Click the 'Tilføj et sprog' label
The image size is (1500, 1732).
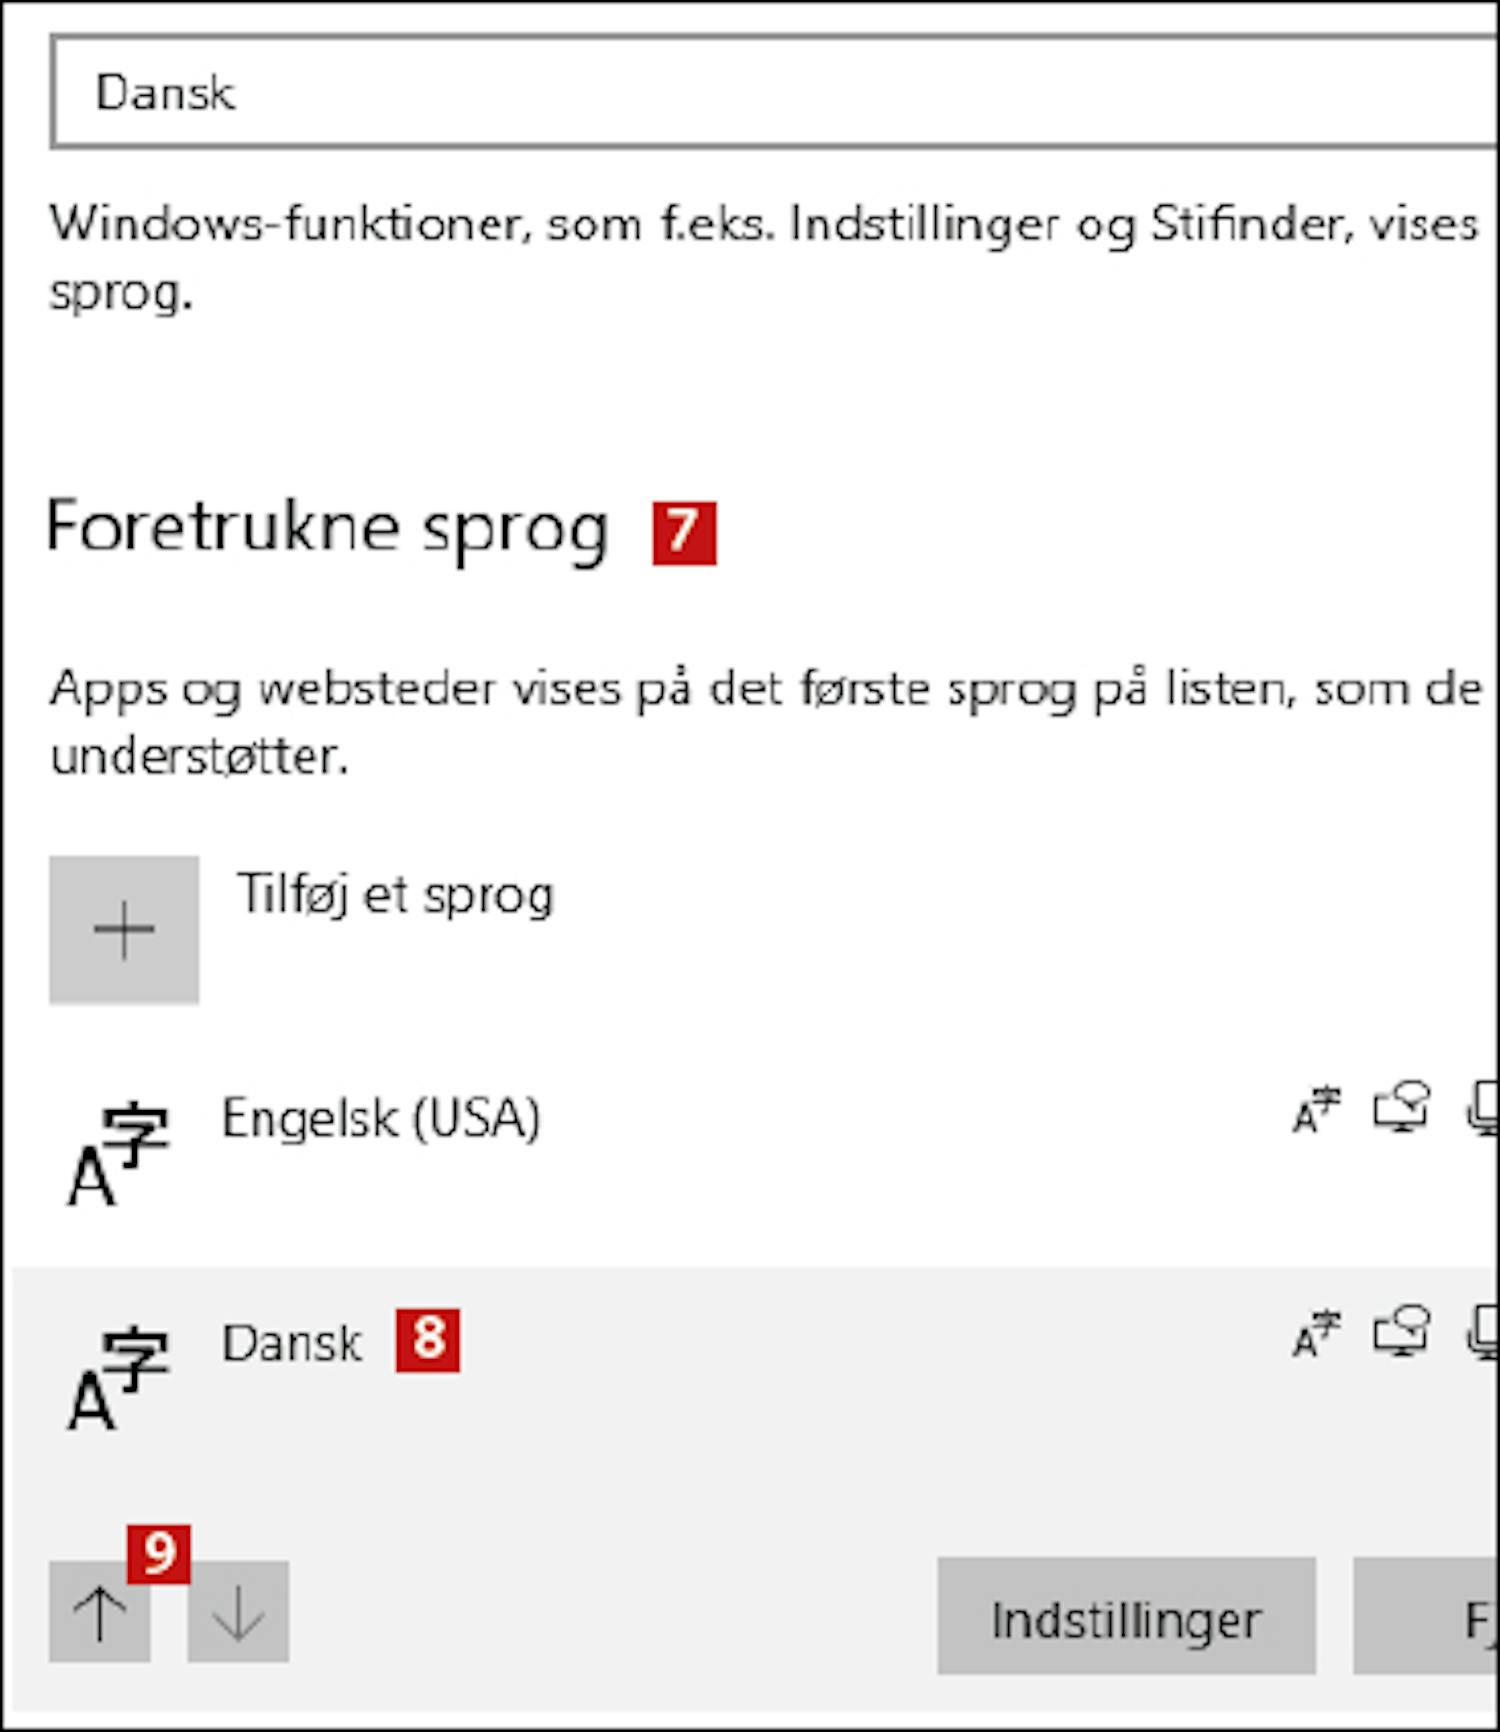pos(395,895)
